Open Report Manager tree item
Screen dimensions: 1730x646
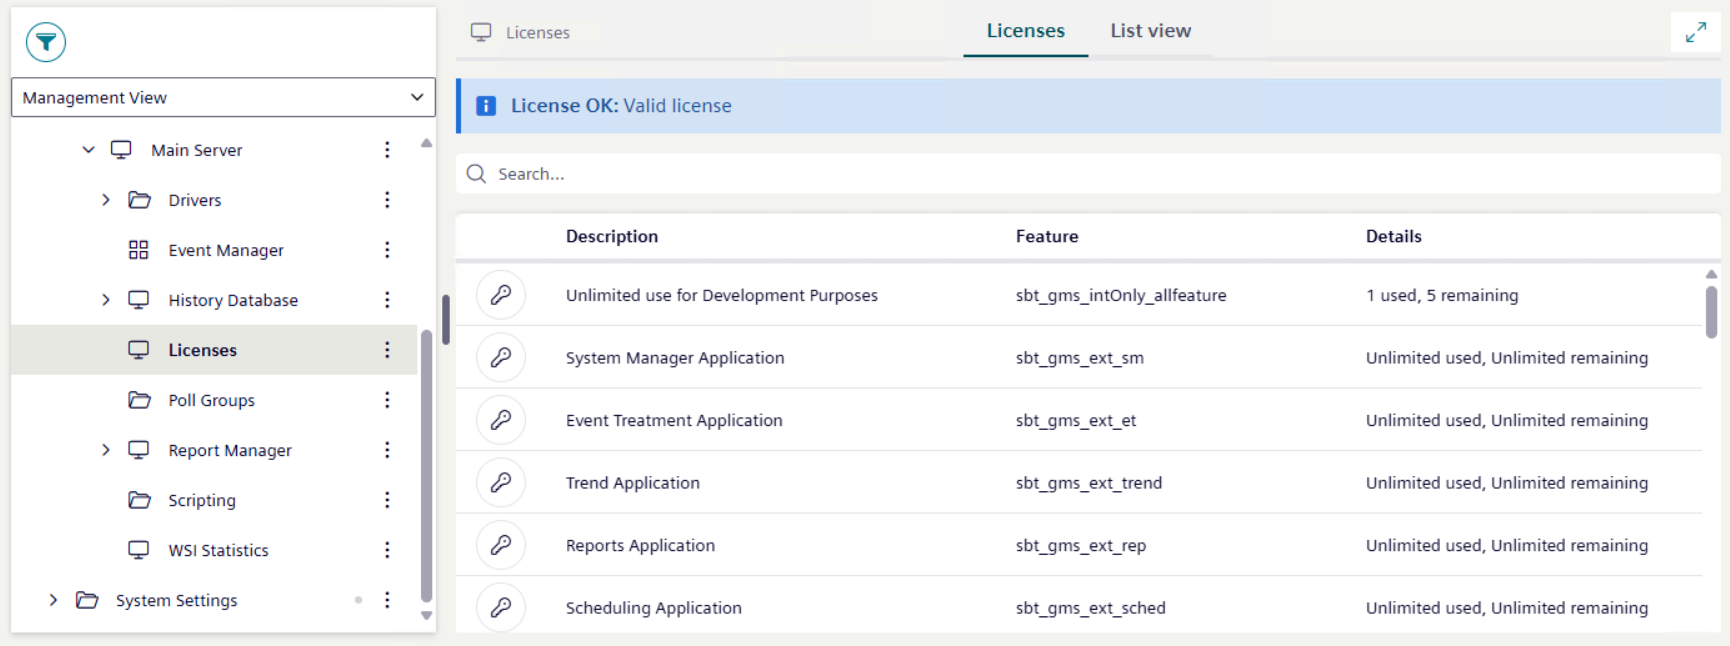point(230,450)
